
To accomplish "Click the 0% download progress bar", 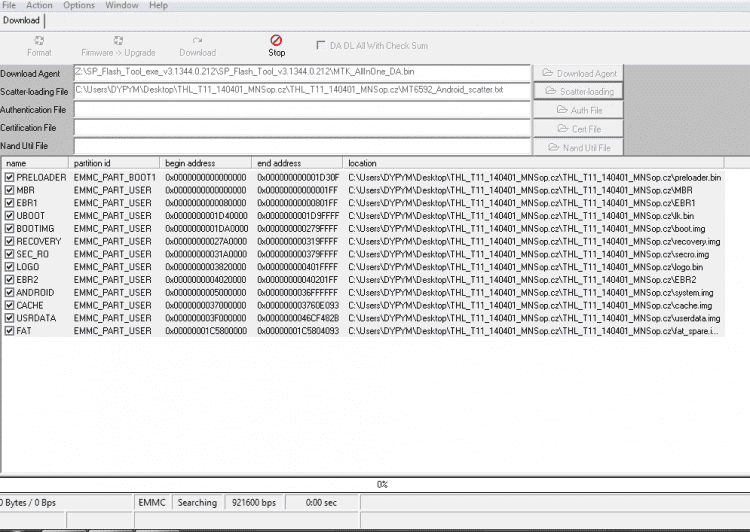I will [x=375, y=485].
